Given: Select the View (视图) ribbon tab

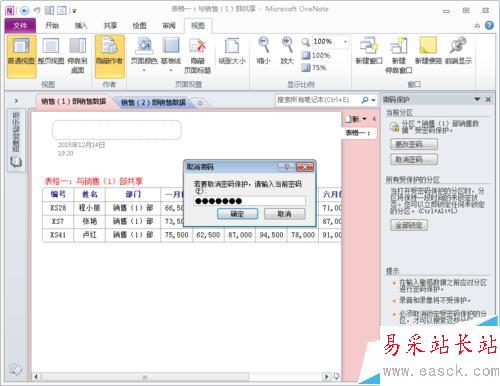Looking at the screenshot, I should [x=198, y=26].
